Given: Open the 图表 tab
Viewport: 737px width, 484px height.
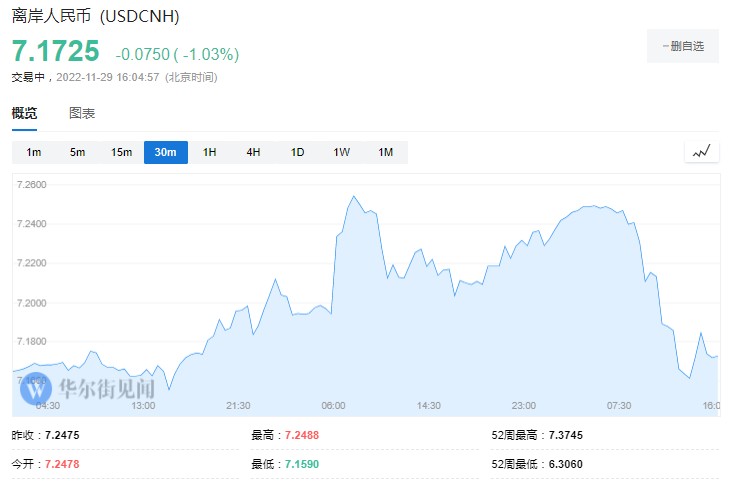Looking at the screenshot, I should coord(82,113).
